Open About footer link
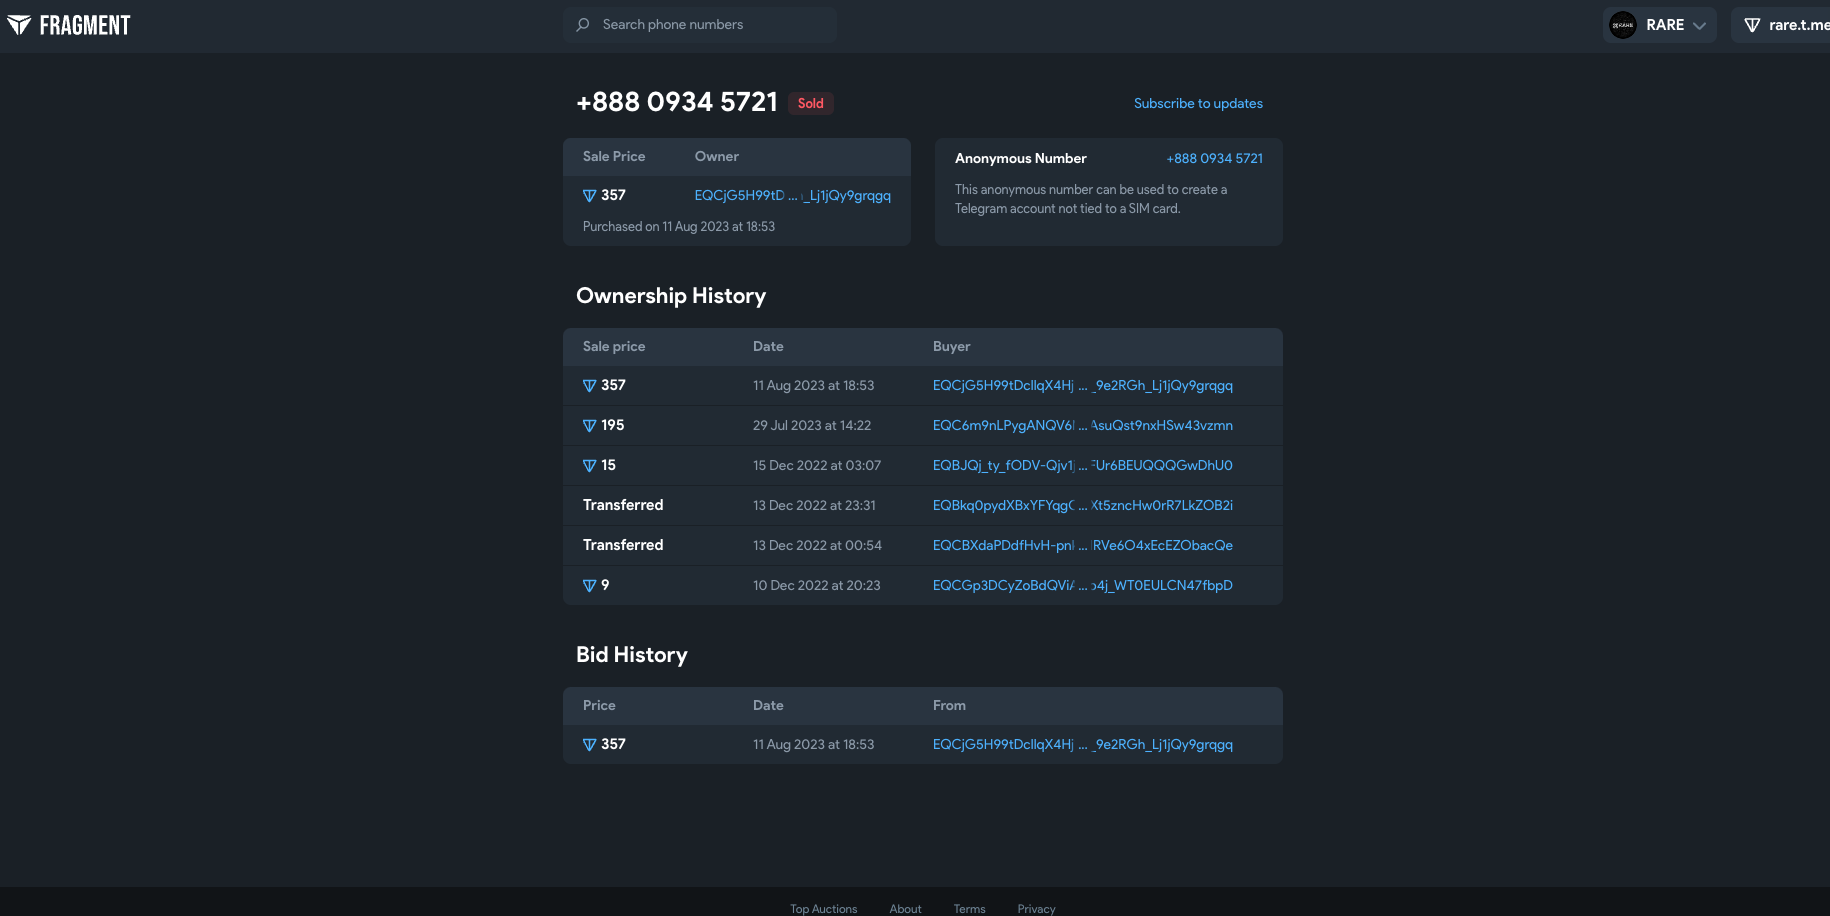The width and height of the screenshot is (1830, 916). pyautogui.click(x=905, y=909)
